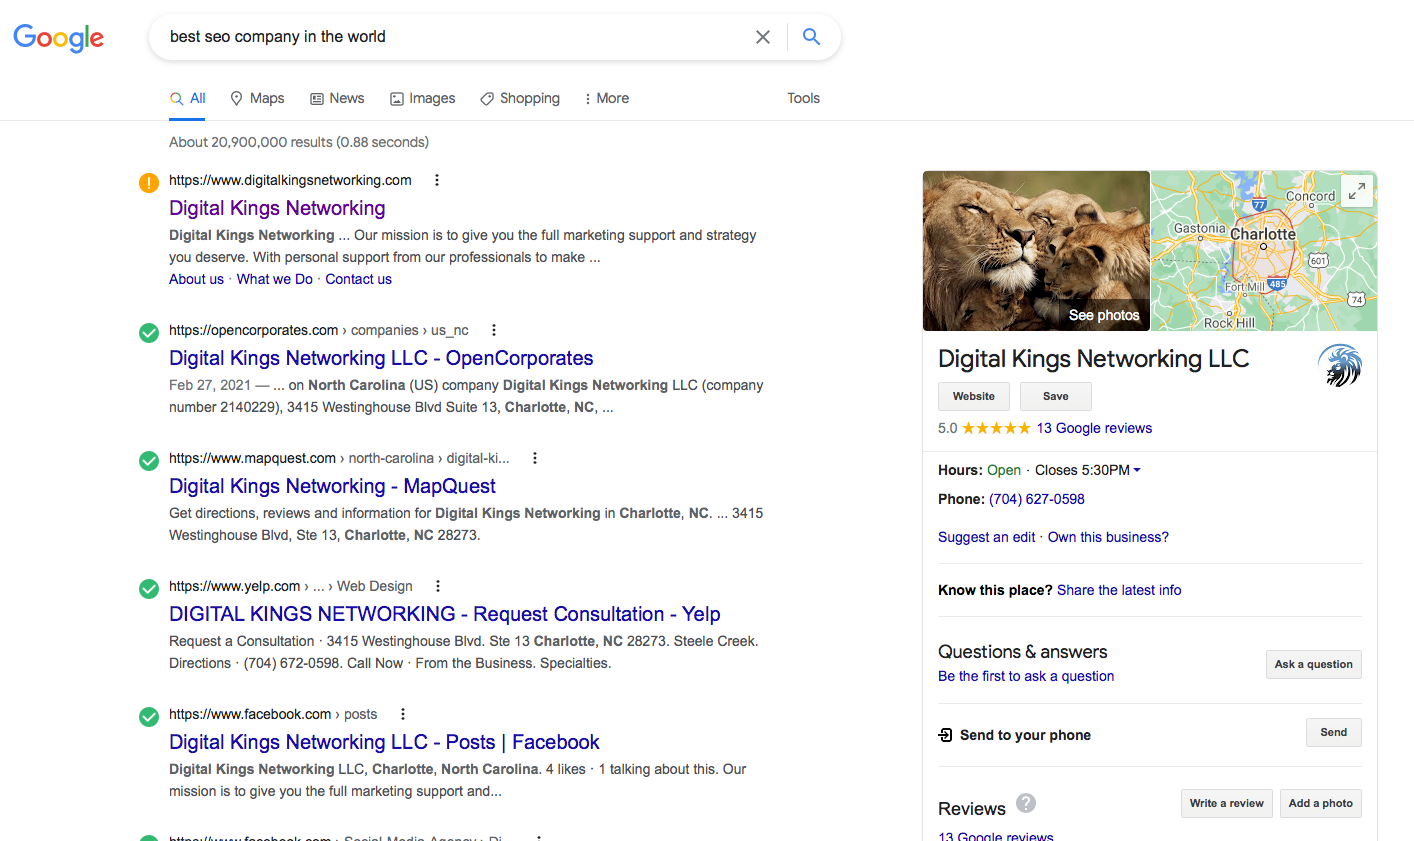
Task: Click Suggest an edit link
Action: click(986, 537)
